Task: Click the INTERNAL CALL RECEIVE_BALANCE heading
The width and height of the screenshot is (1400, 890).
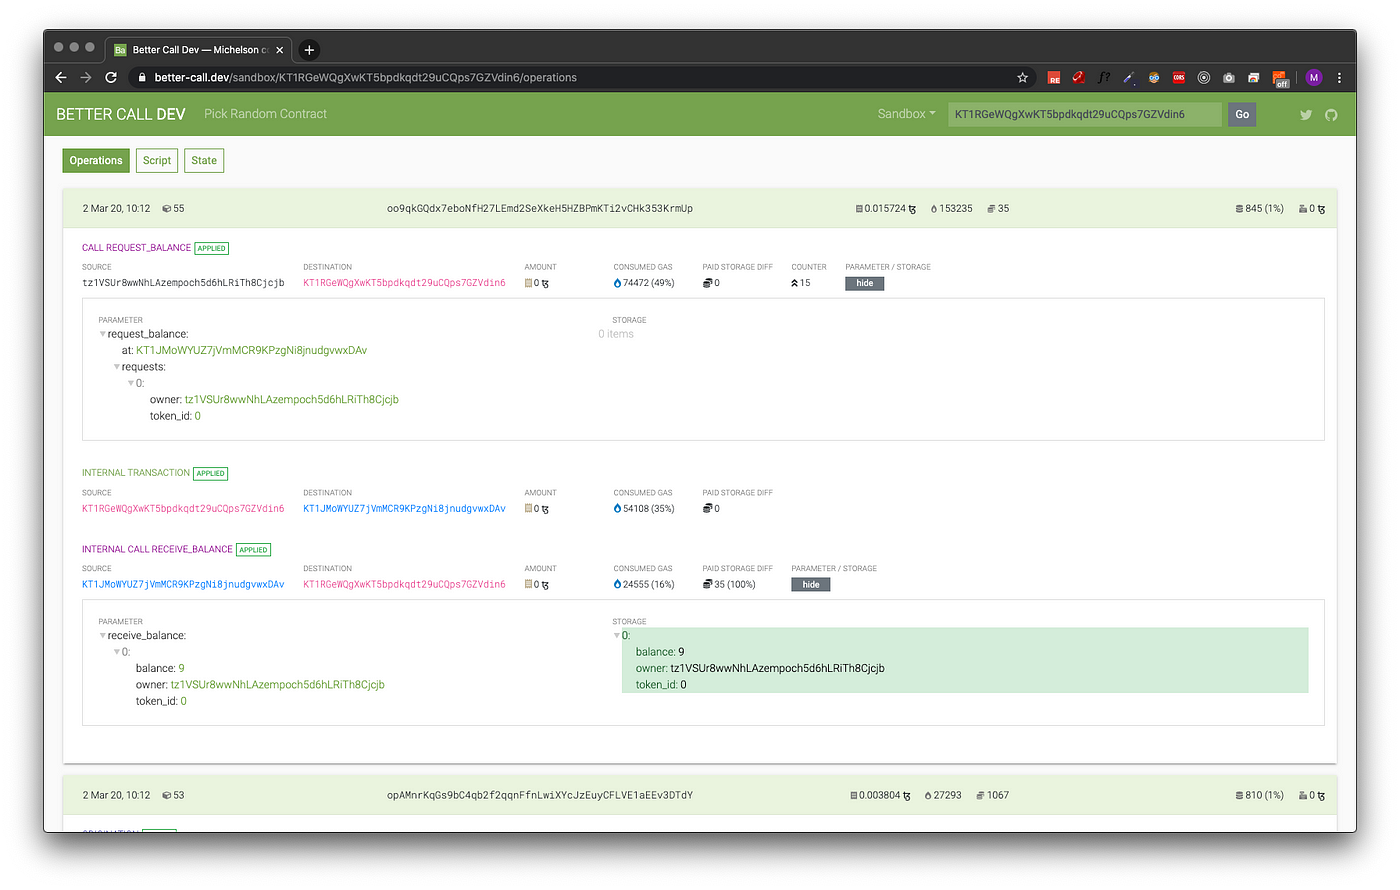Action: (157, 550)
